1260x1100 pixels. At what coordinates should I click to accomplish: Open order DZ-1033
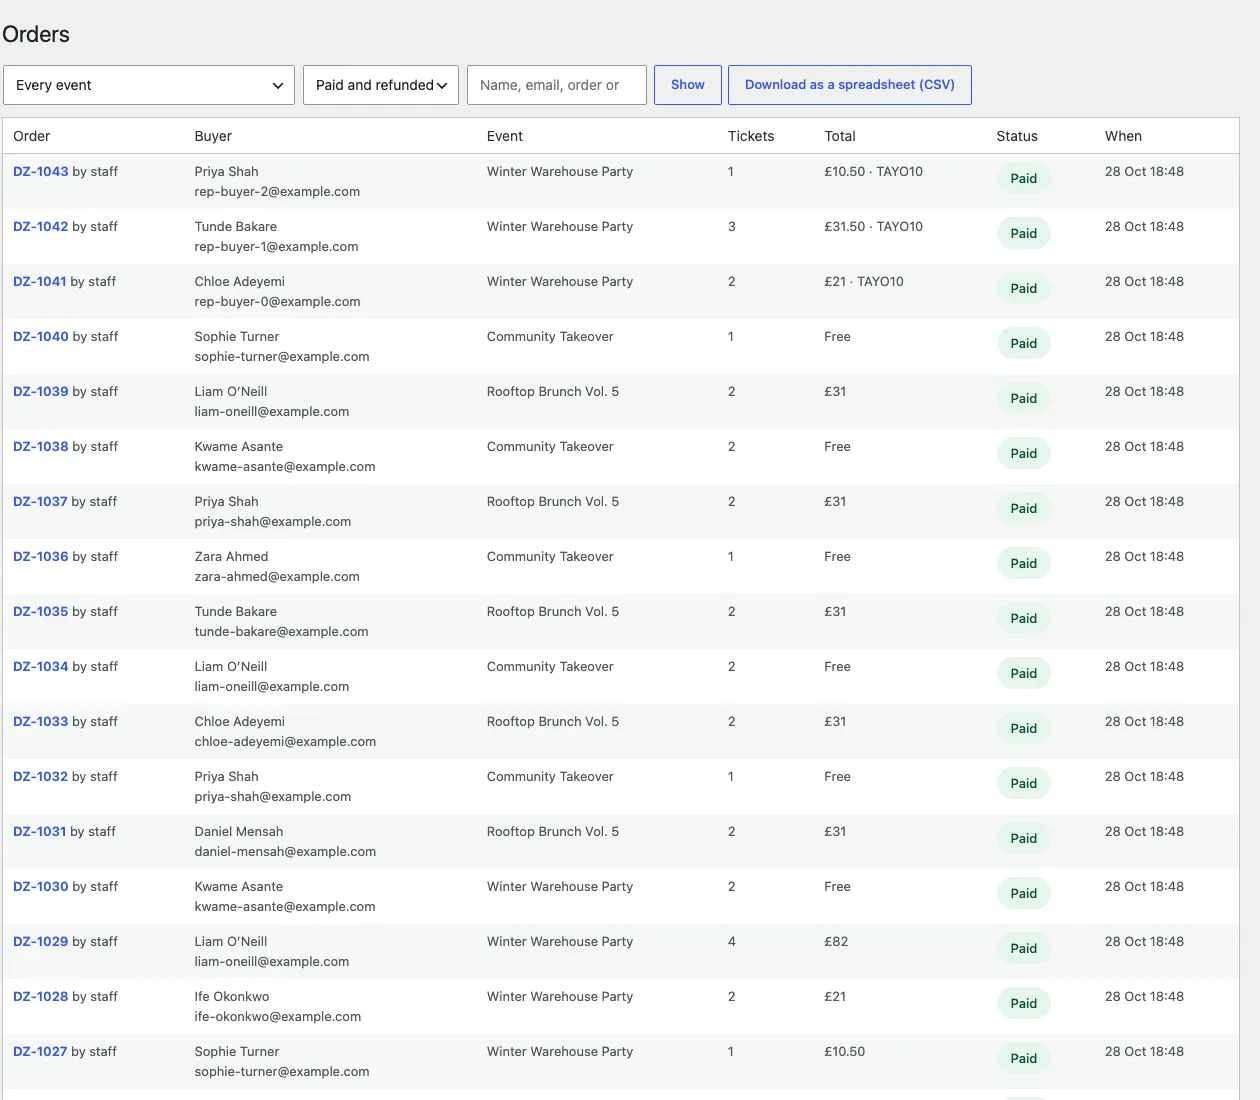click(x=41, y=722)
